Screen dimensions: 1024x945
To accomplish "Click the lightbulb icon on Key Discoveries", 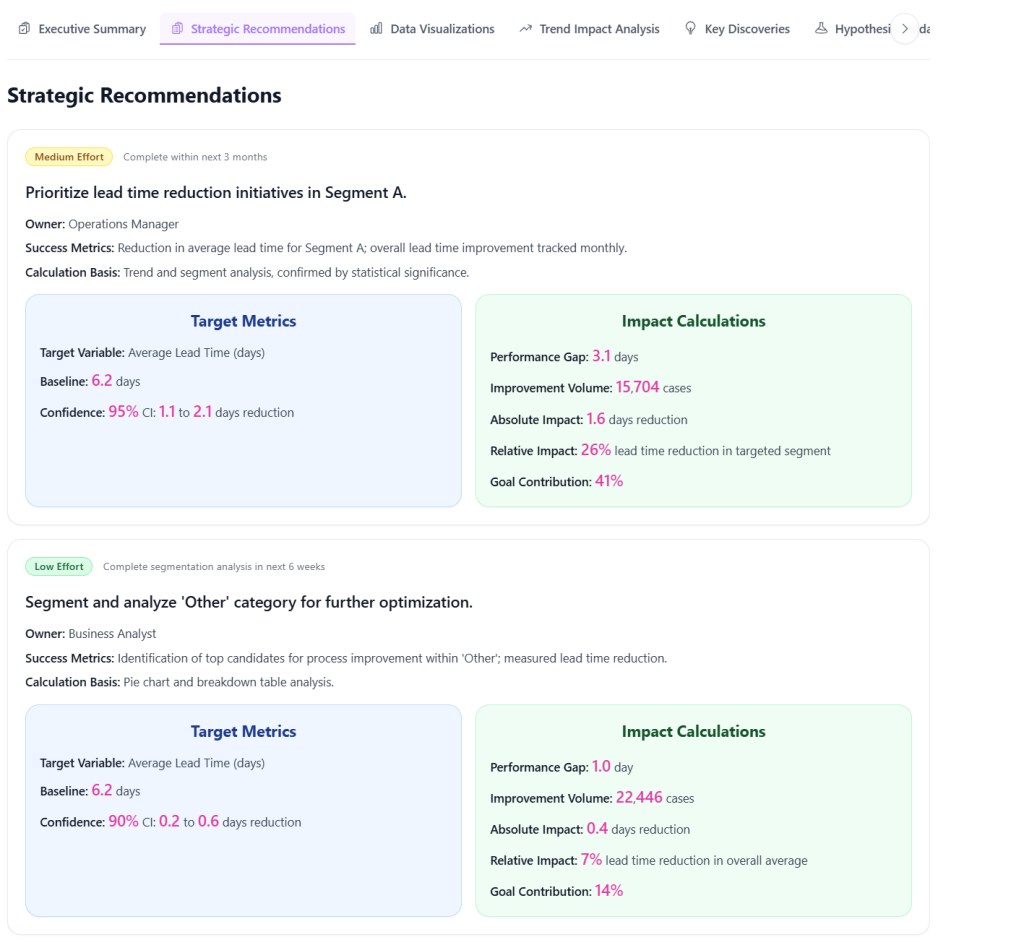I will [x=690, y=28].
